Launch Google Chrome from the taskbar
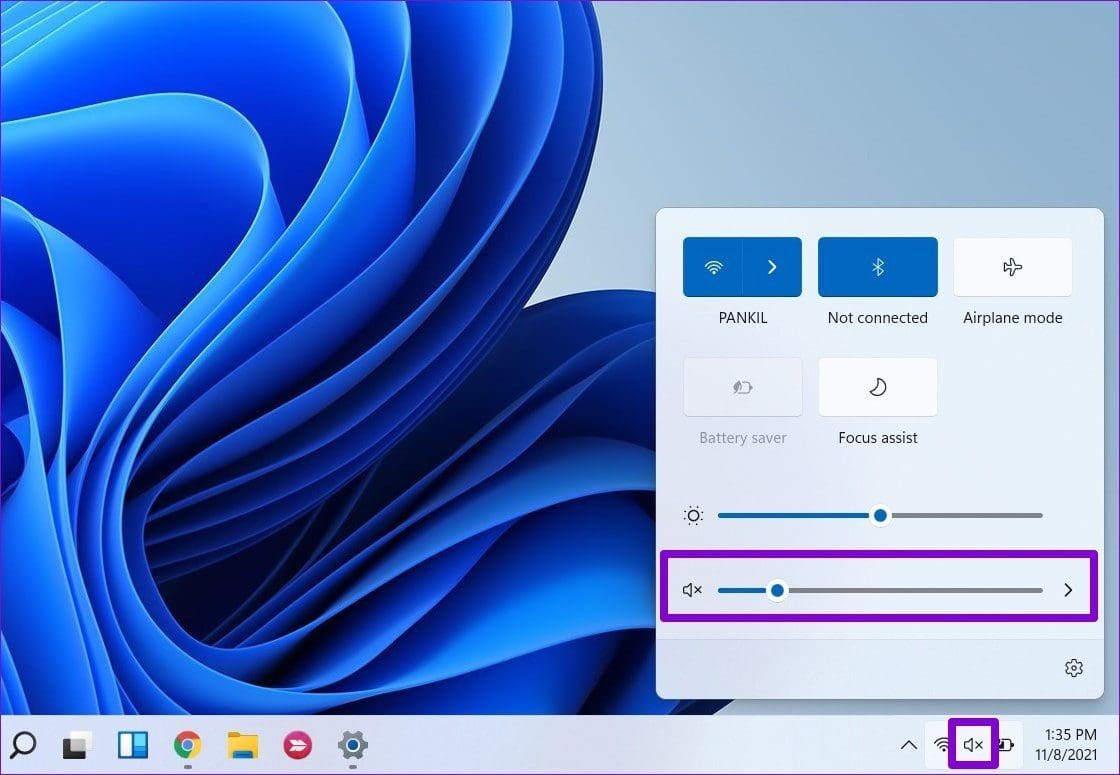Viewport: 1120px width, 775px height. [187, 745]
